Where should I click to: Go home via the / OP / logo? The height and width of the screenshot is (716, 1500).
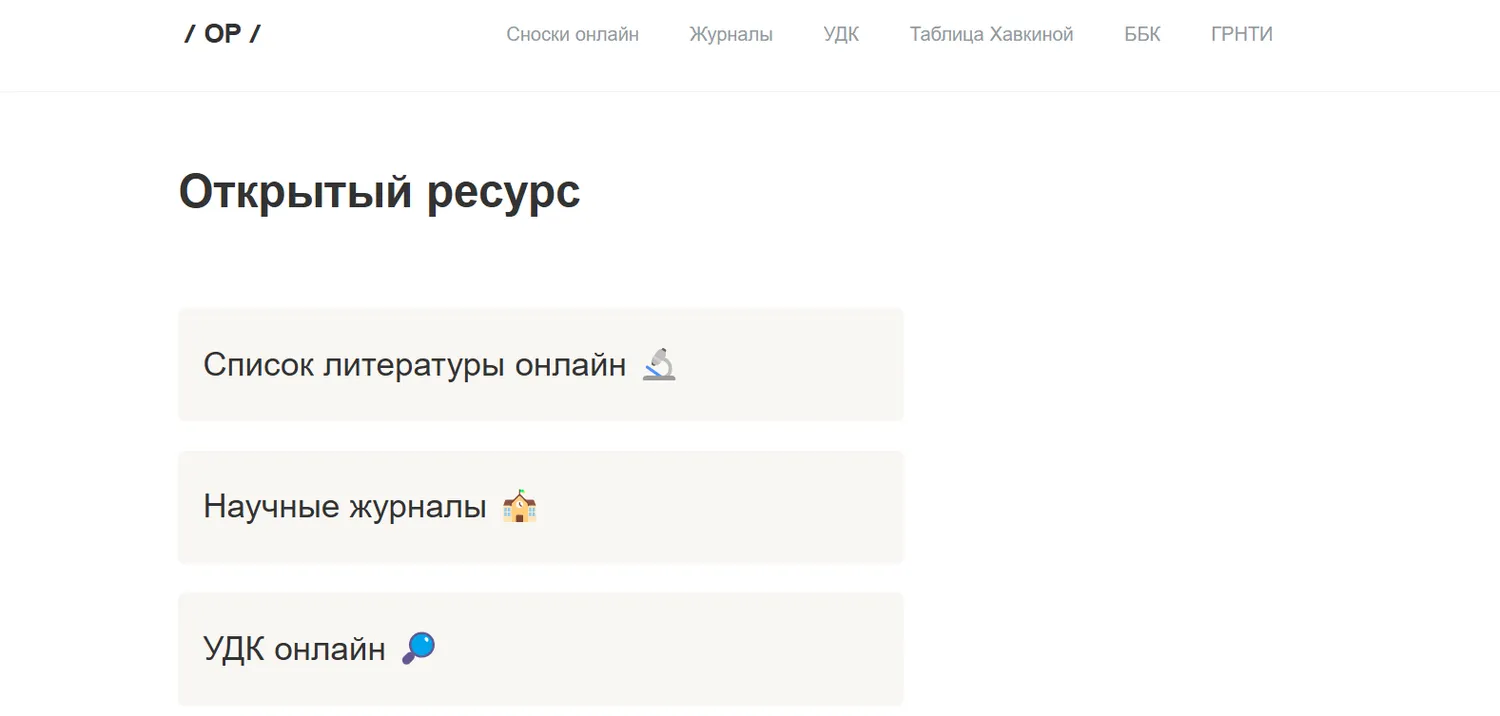pos(222,34)
